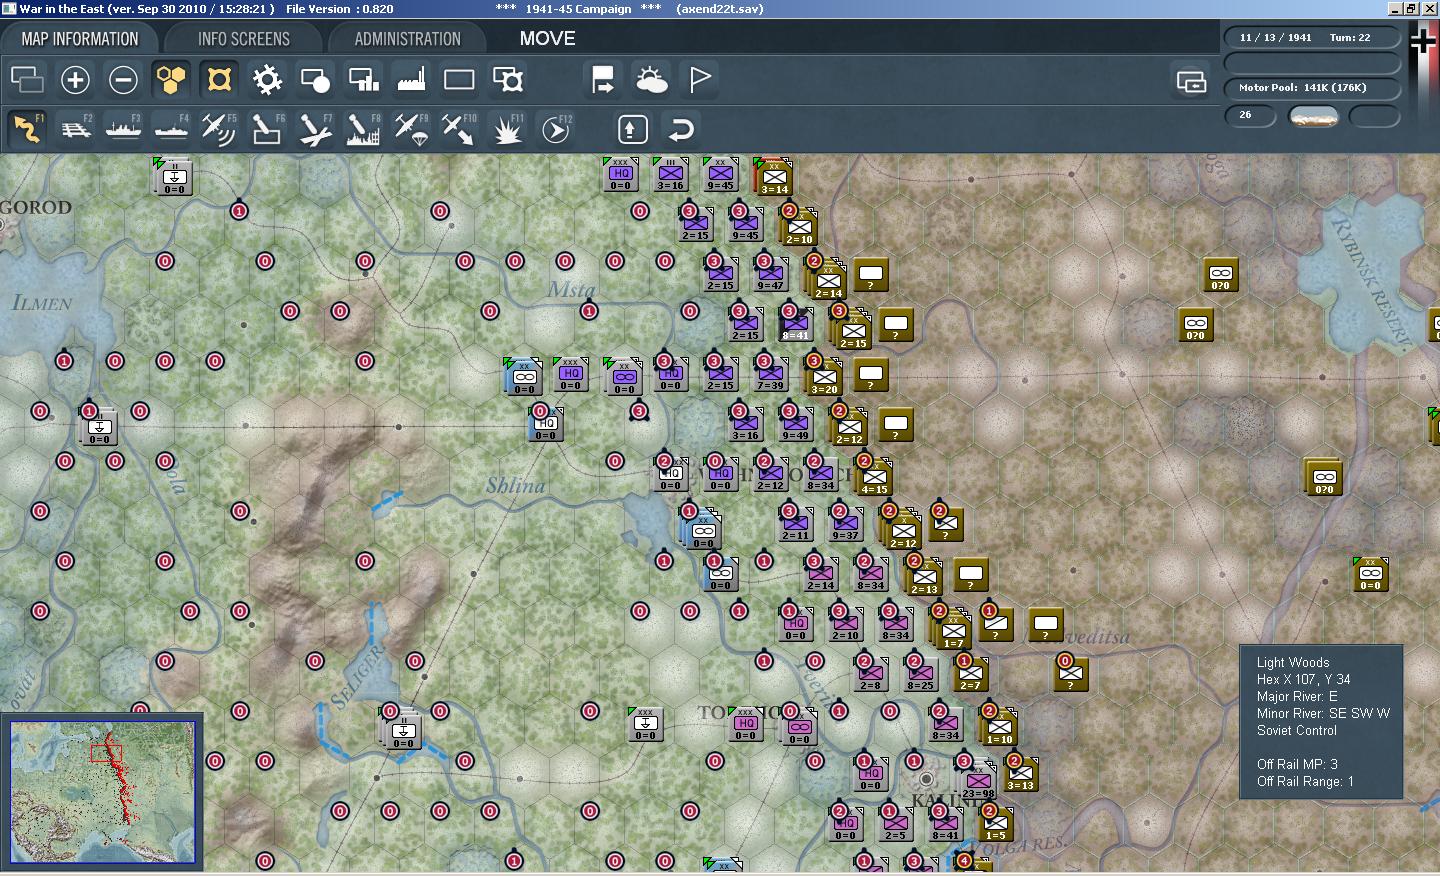Select Bomb unit mode (F6) button
The image size is (1440, 876).
pos(267,129)
